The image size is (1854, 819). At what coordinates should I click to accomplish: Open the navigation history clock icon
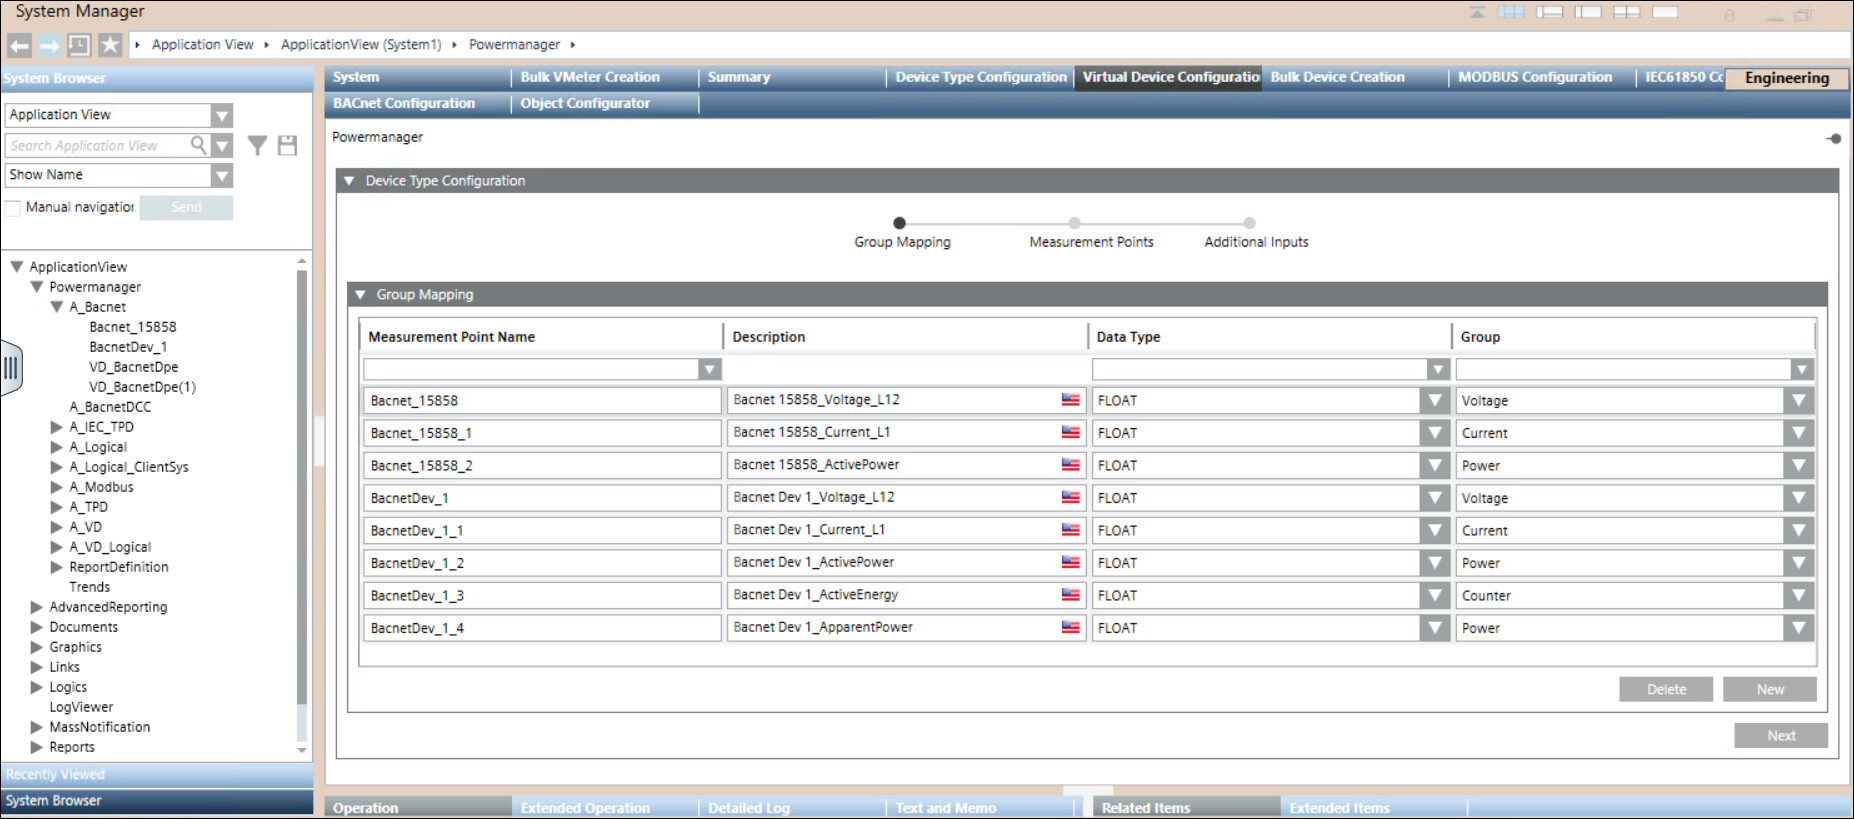coord(79,45)
